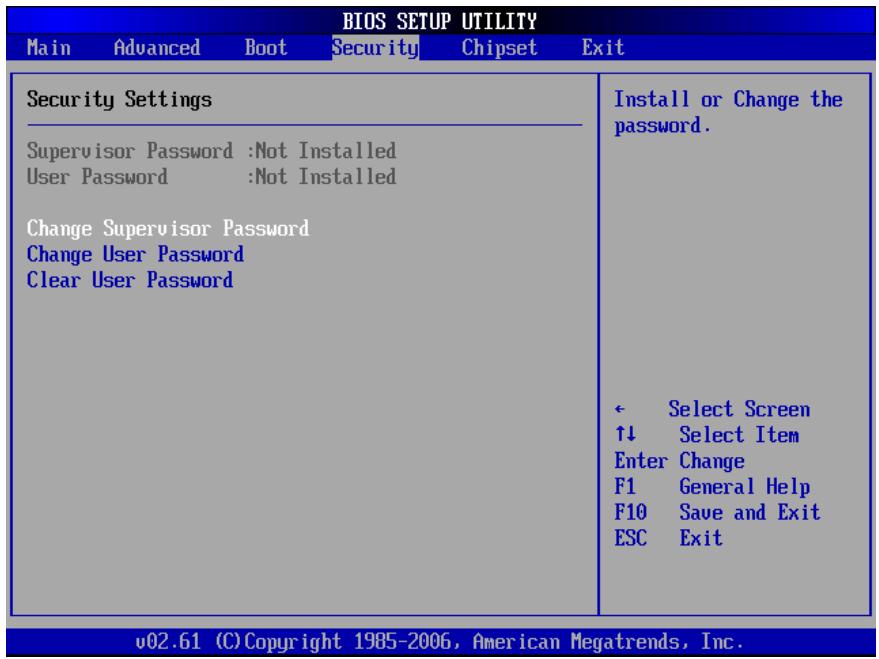Click the American Megatrends copyright footer

[440, 641]
